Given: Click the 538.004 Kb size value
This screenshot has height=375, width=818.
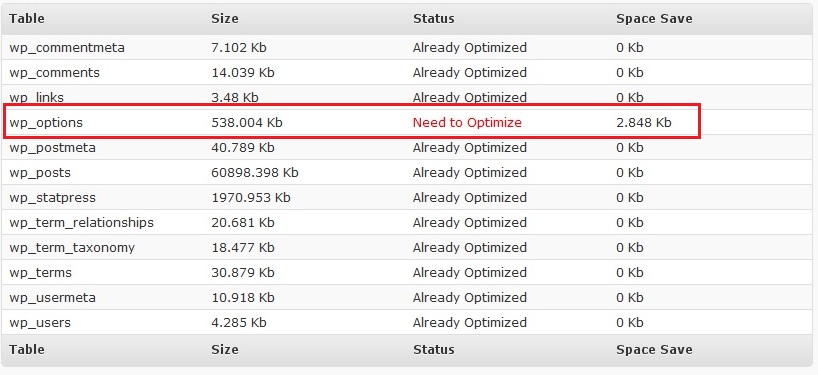Looking at the screenshot, I should [x=247, y=123].
